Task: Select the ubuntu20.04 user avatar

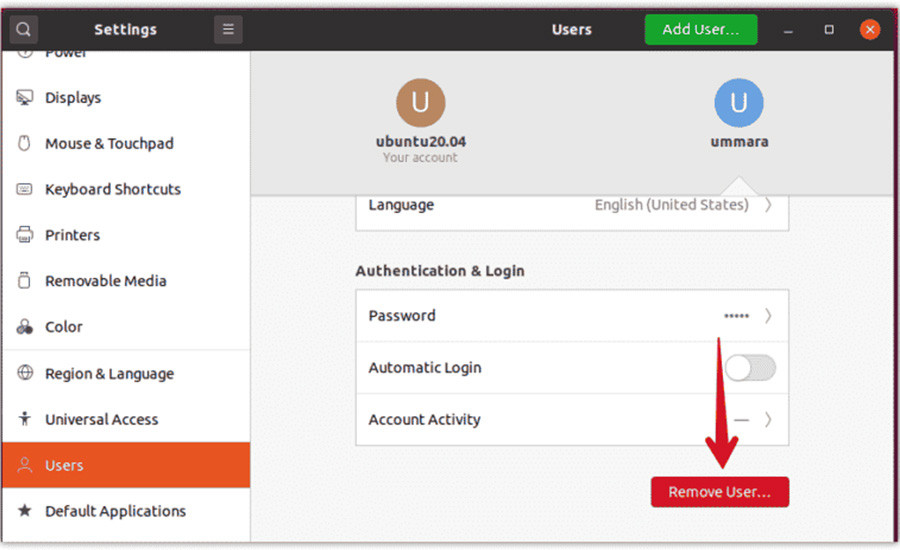Action: pos(420,103)
